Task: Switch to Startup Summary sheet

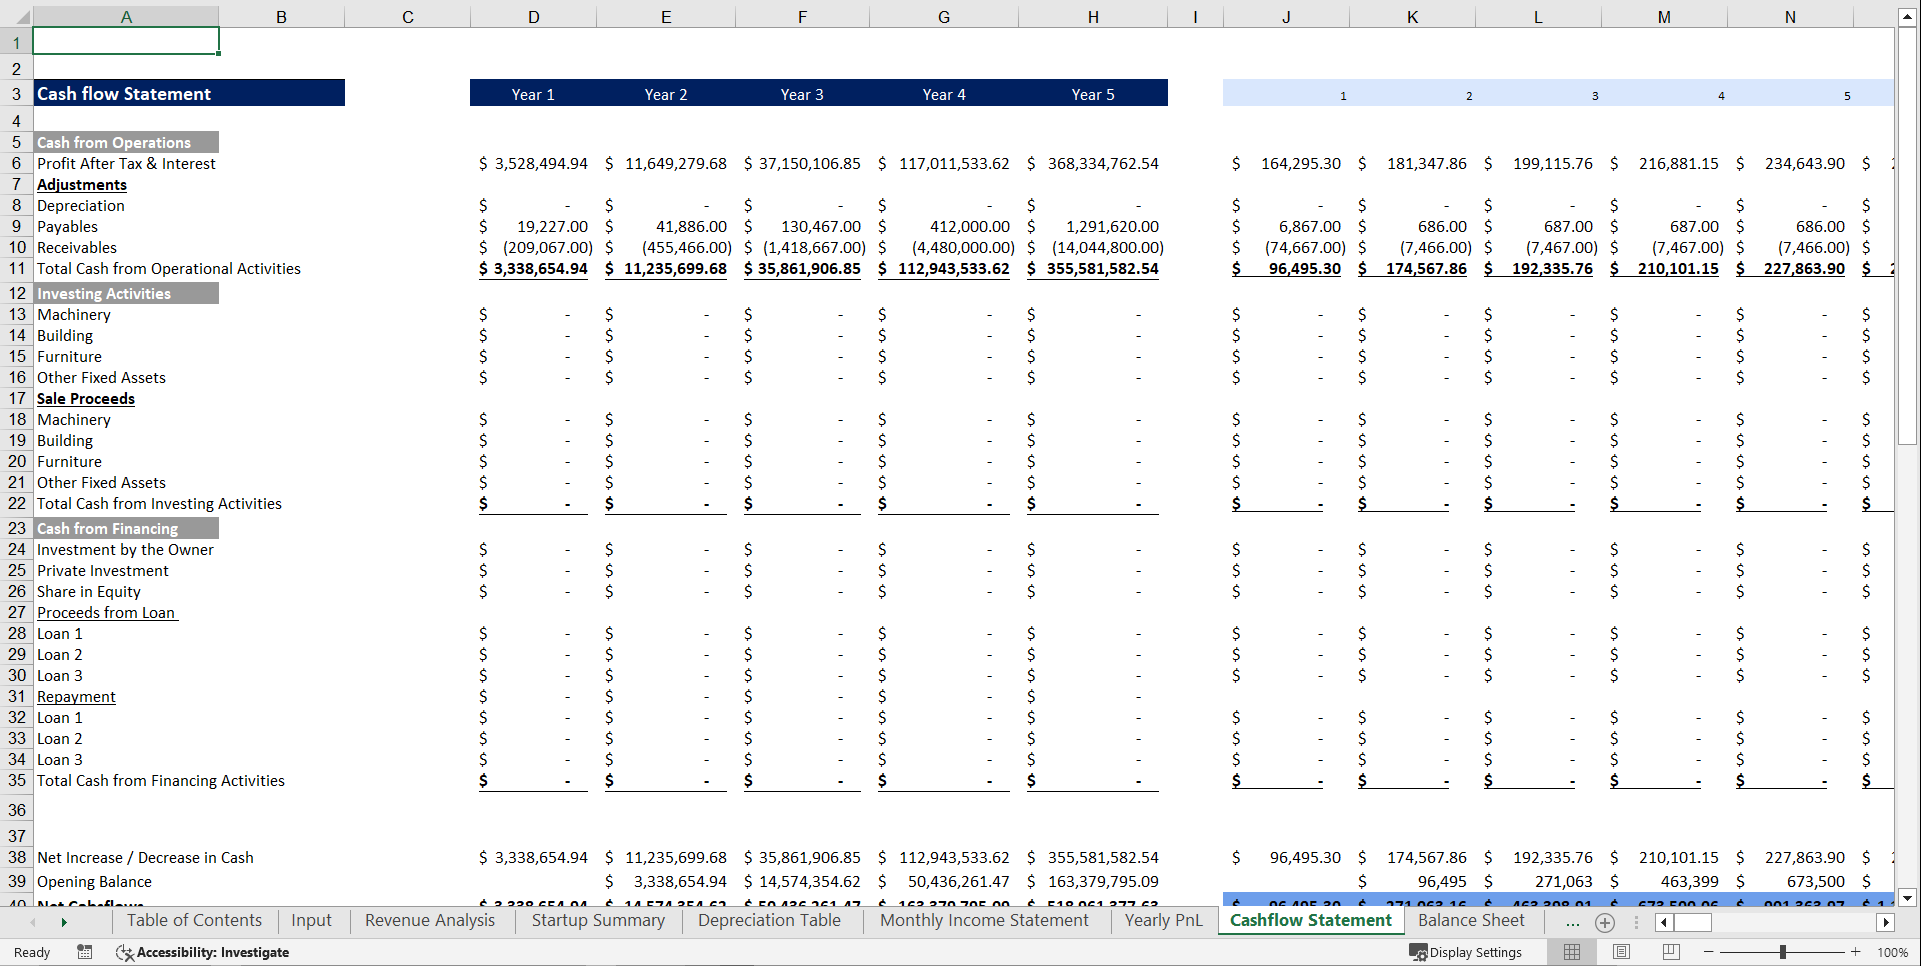Action: click(598, 920)
